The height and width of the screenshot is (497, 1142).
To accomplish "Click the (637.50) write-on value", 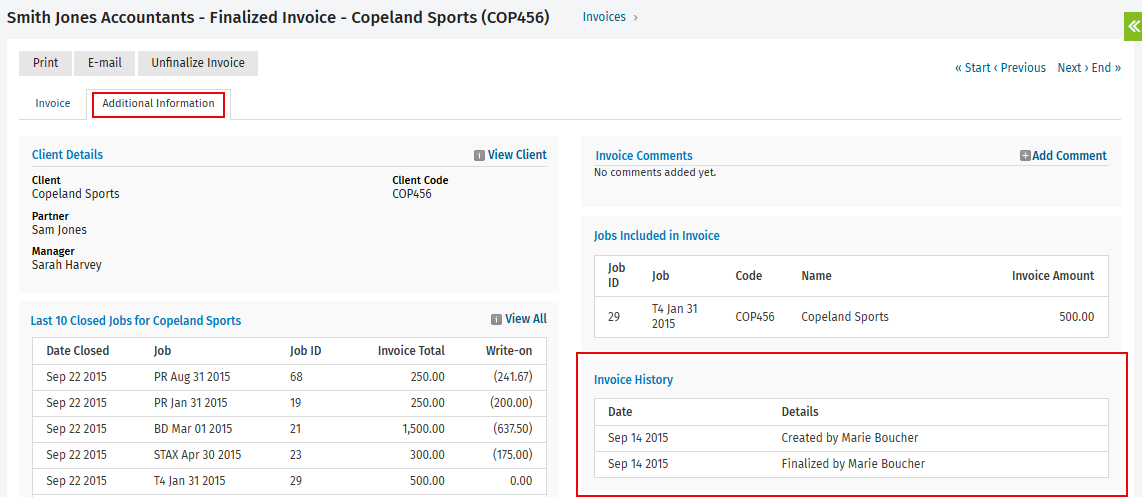I will (513, 428).
